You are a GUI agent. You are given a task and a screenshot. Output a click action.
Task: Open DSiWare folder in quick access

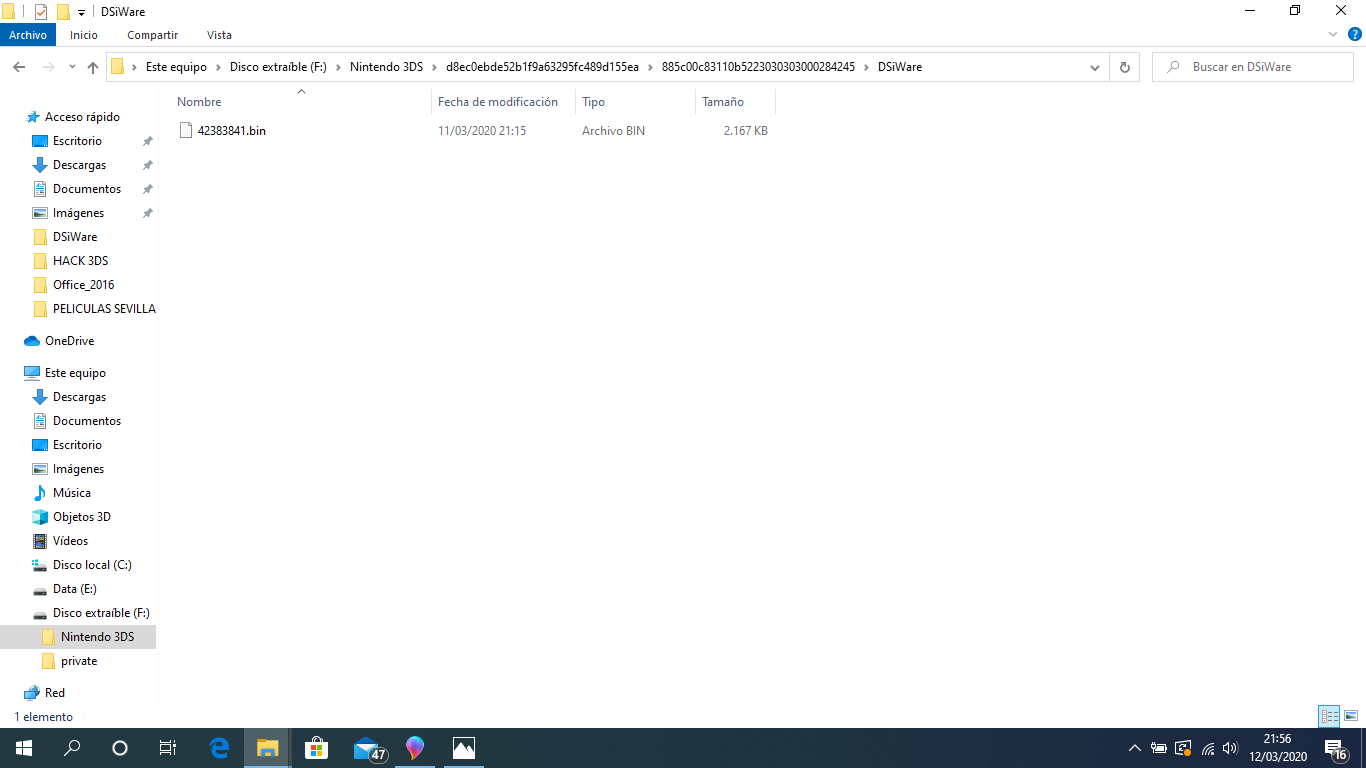75,237
